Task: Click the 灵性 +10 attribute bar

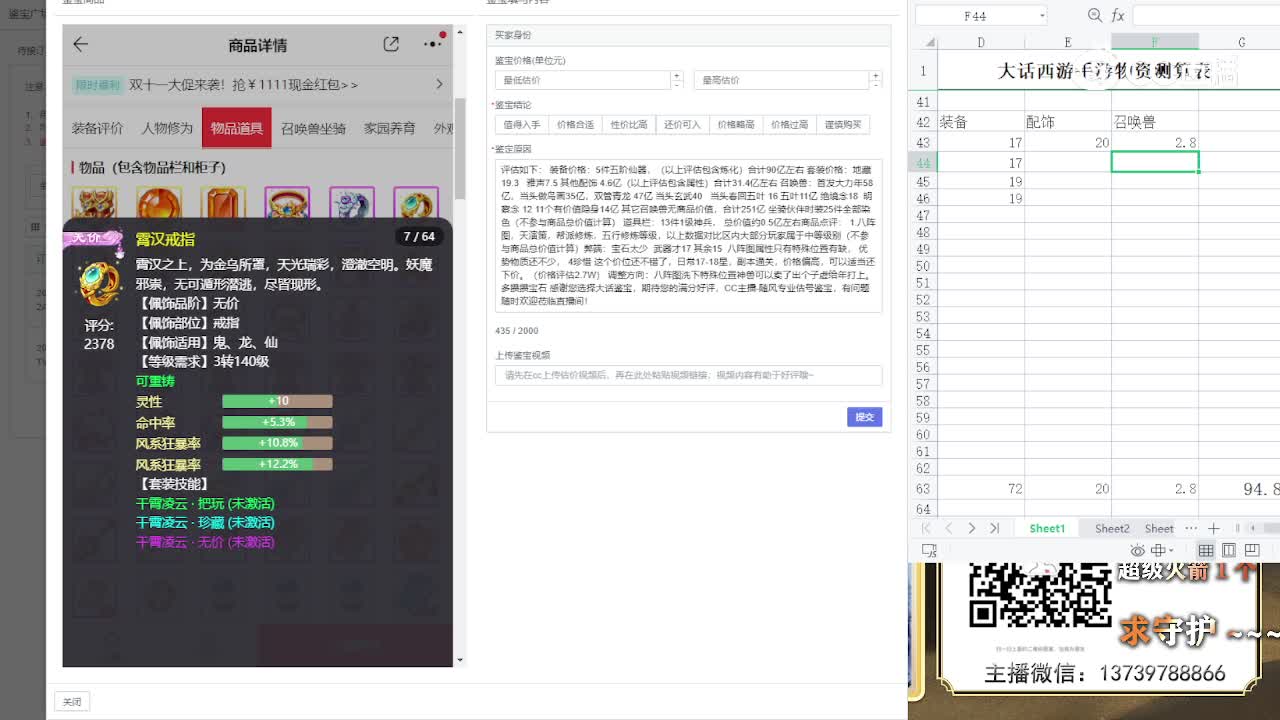Action: [277, 401]
